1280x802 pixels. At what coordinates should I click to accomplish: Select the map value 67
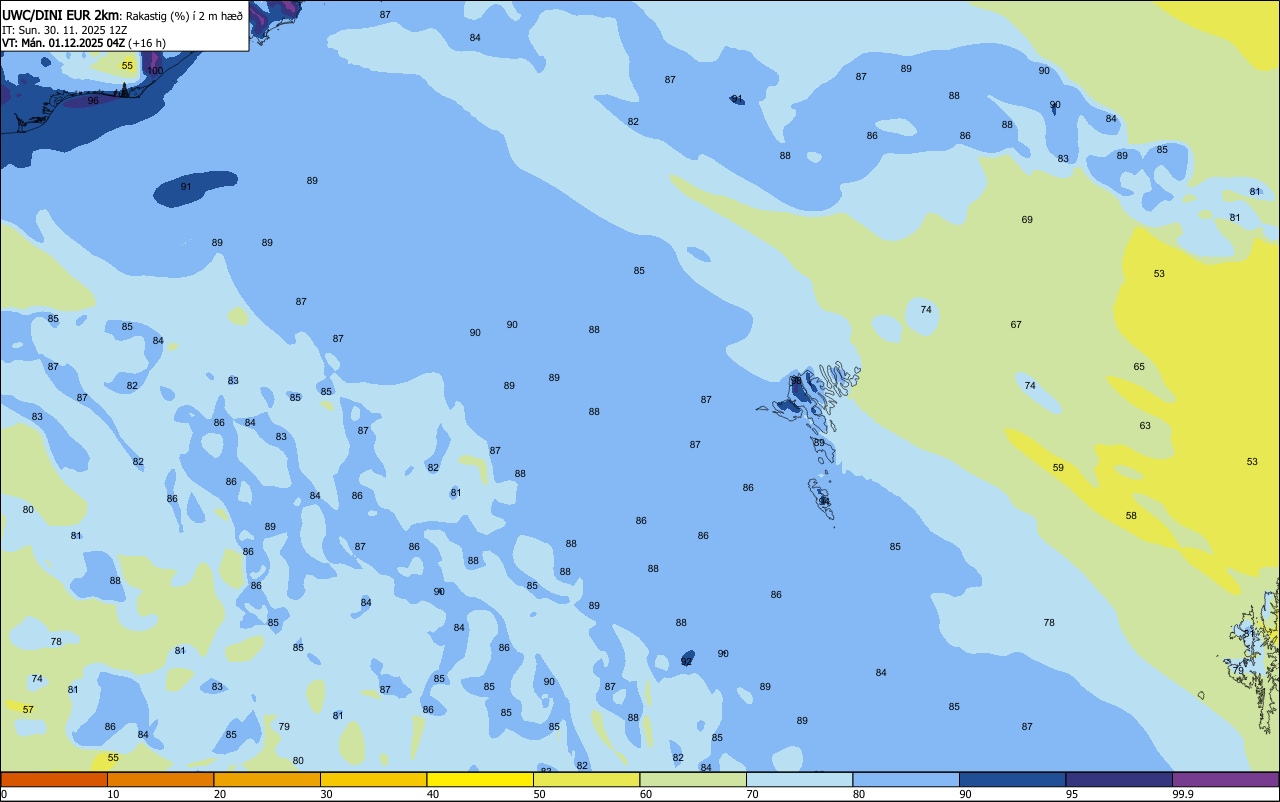coord(1016,324)
